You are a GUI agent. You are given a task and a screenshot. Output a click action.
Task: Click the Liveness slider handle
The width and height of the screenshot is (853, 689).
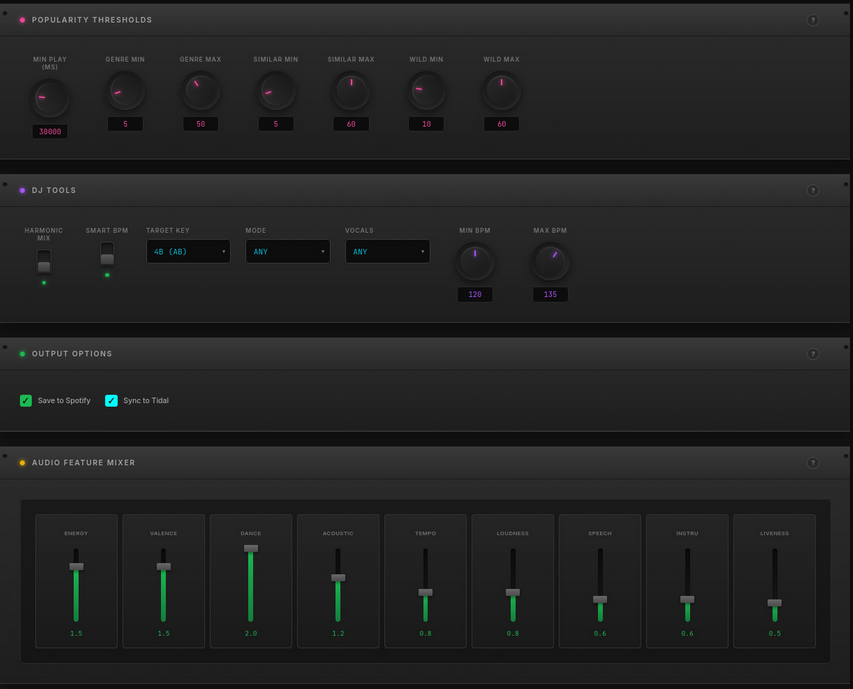[x=774, y=603]
